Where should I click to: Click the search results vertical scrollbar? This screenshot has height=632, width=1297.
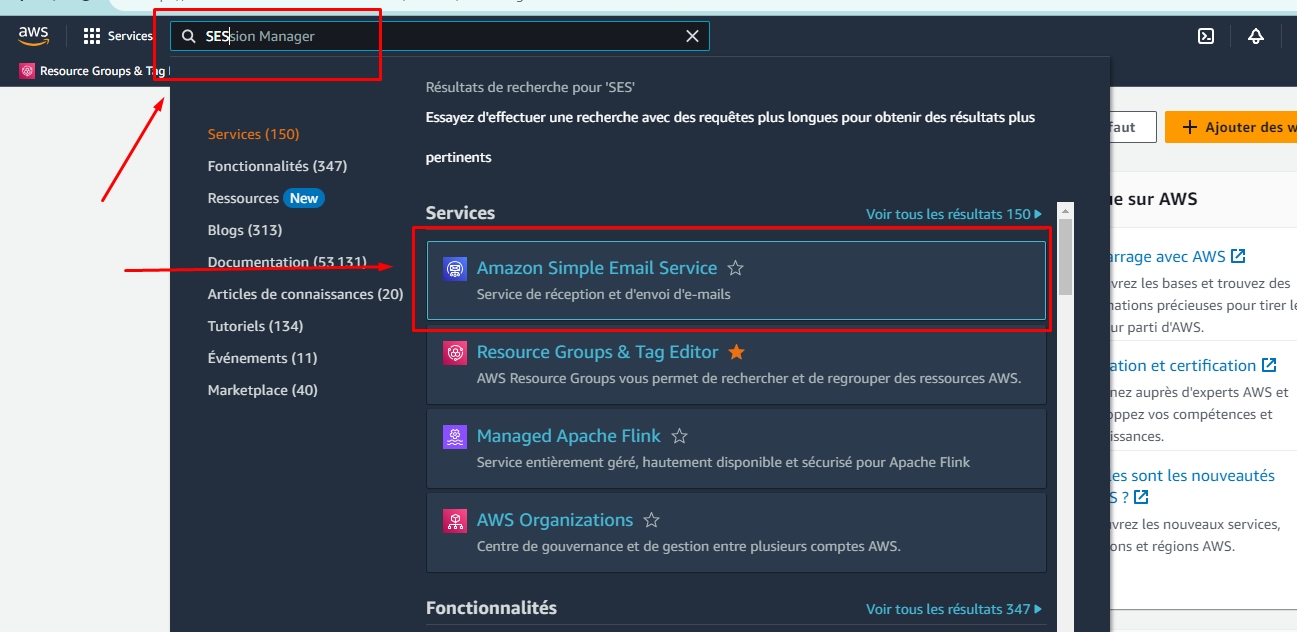(x=1066, y=260)
